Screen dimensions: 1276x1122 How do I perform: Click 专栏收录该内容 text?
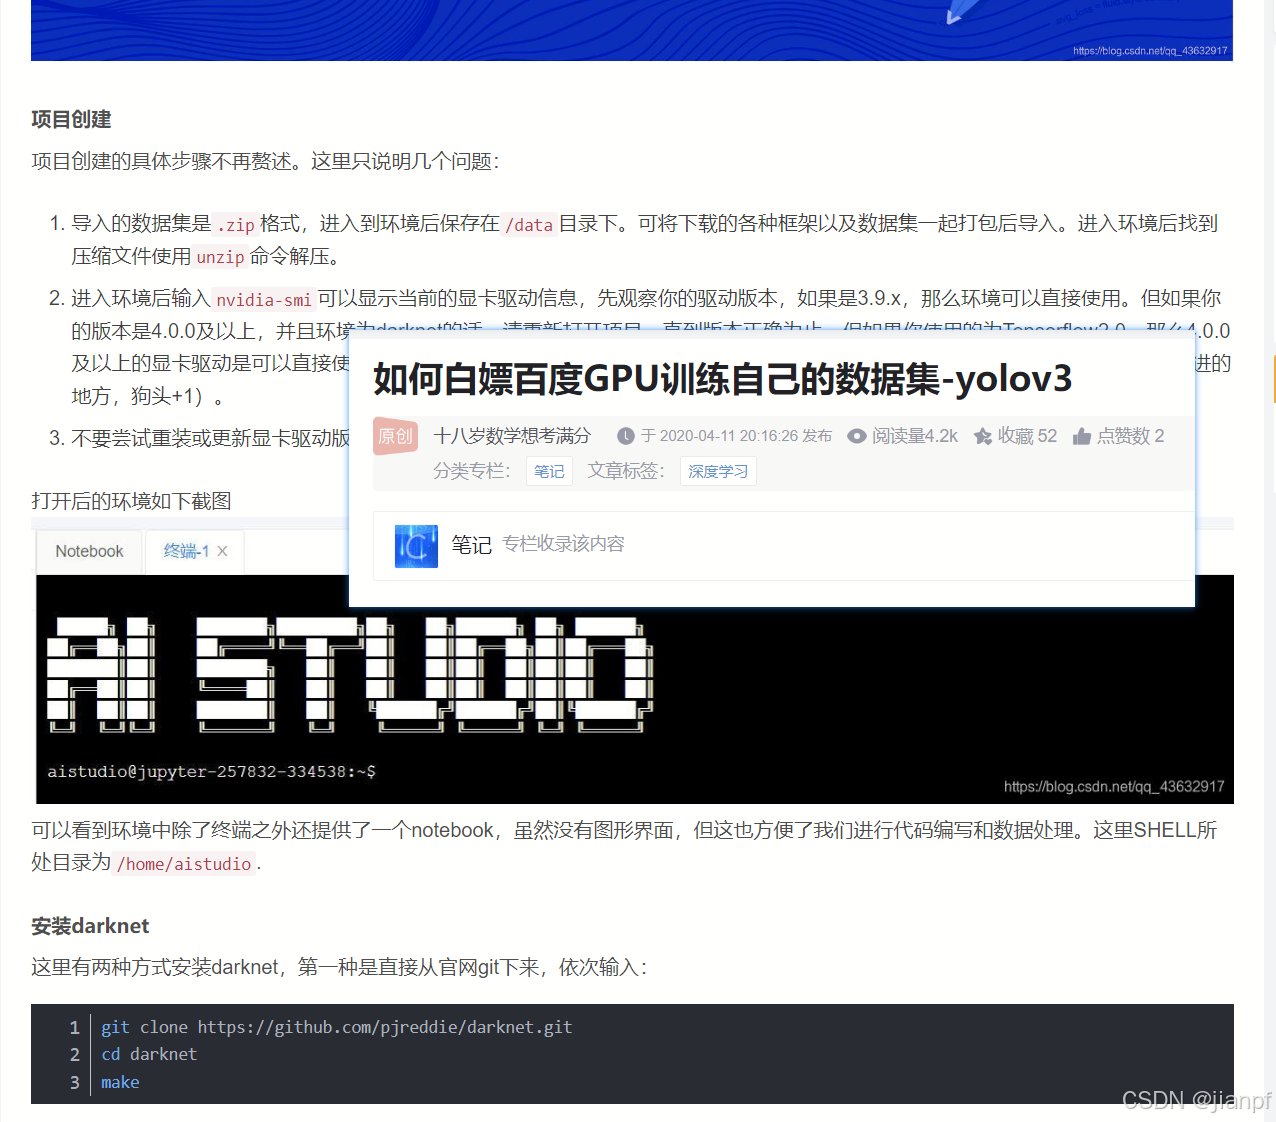click(563, 544)
